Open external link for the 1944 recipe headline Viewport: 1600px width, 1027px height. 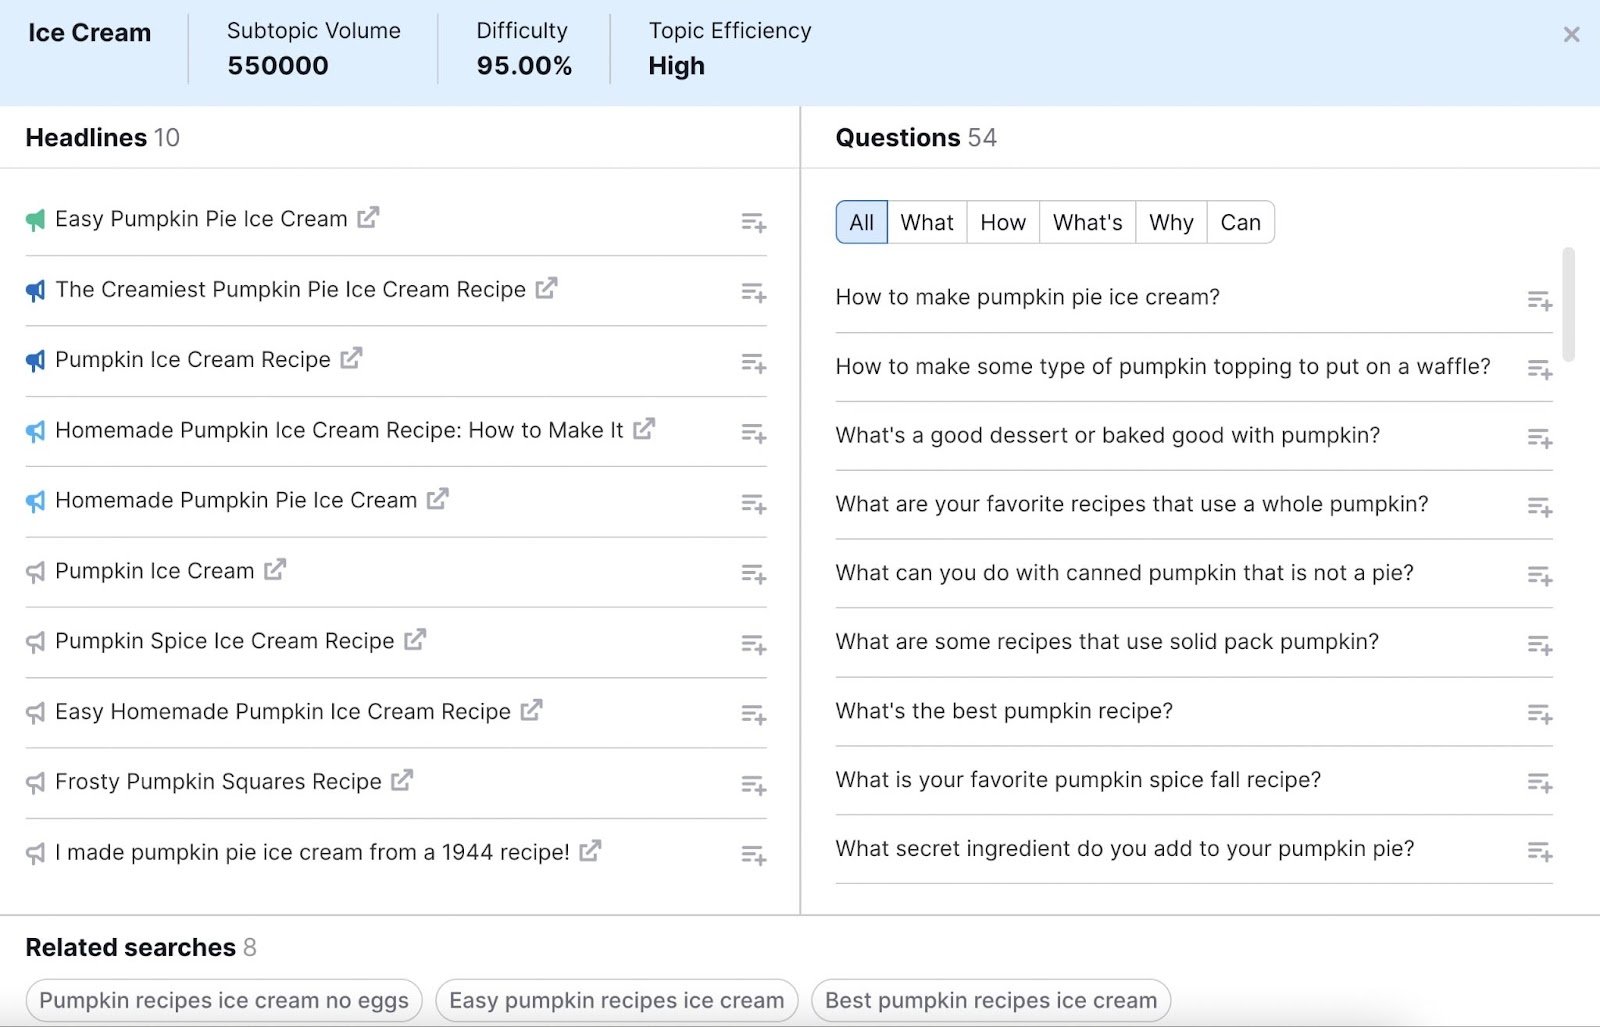pos(590,852)
